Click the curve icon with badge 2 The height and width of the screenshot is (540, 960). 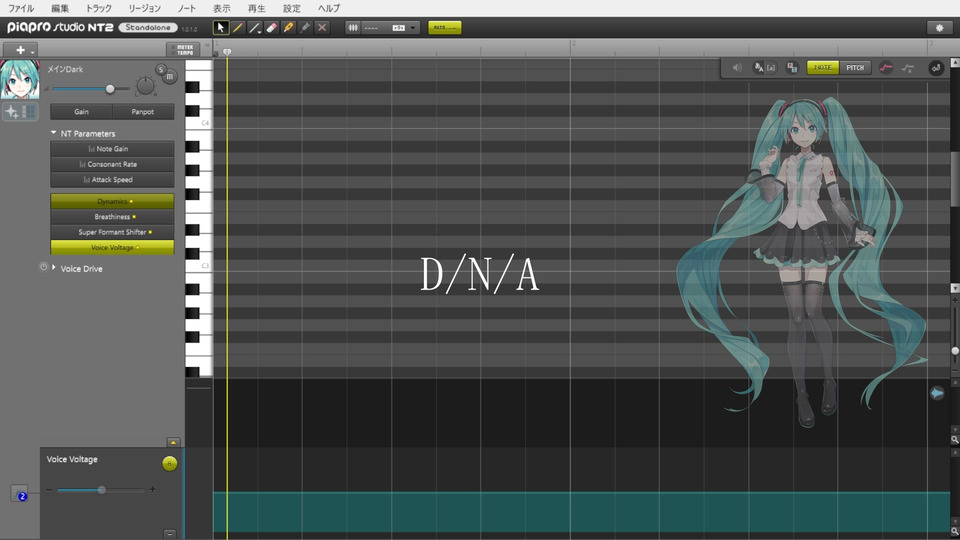20,492
